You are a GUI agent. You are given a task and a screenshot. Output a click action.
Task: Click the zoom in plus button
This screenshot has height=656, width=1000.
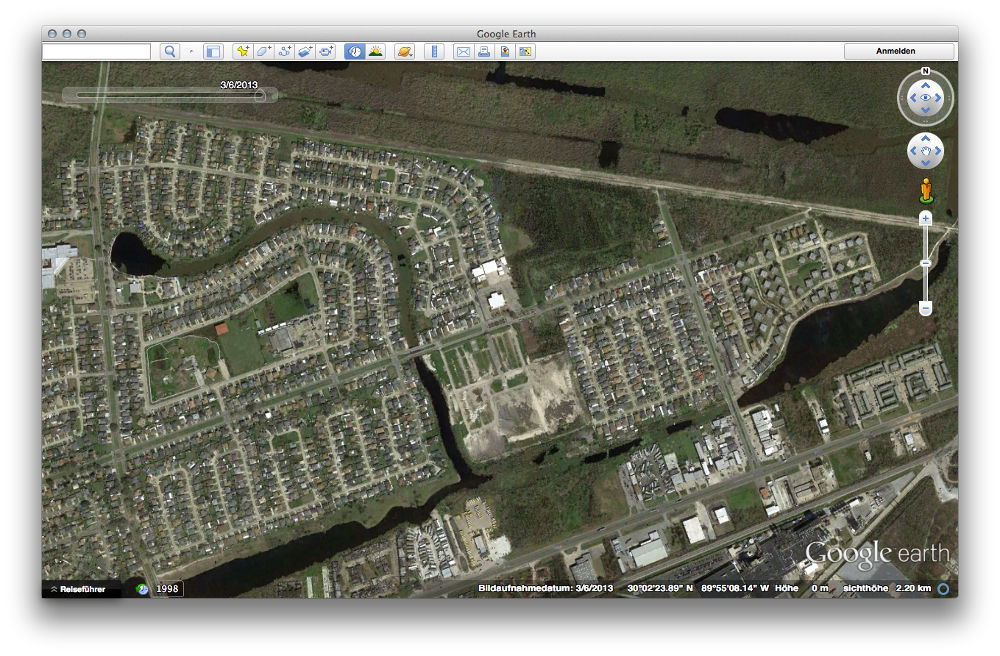point(925,218)
